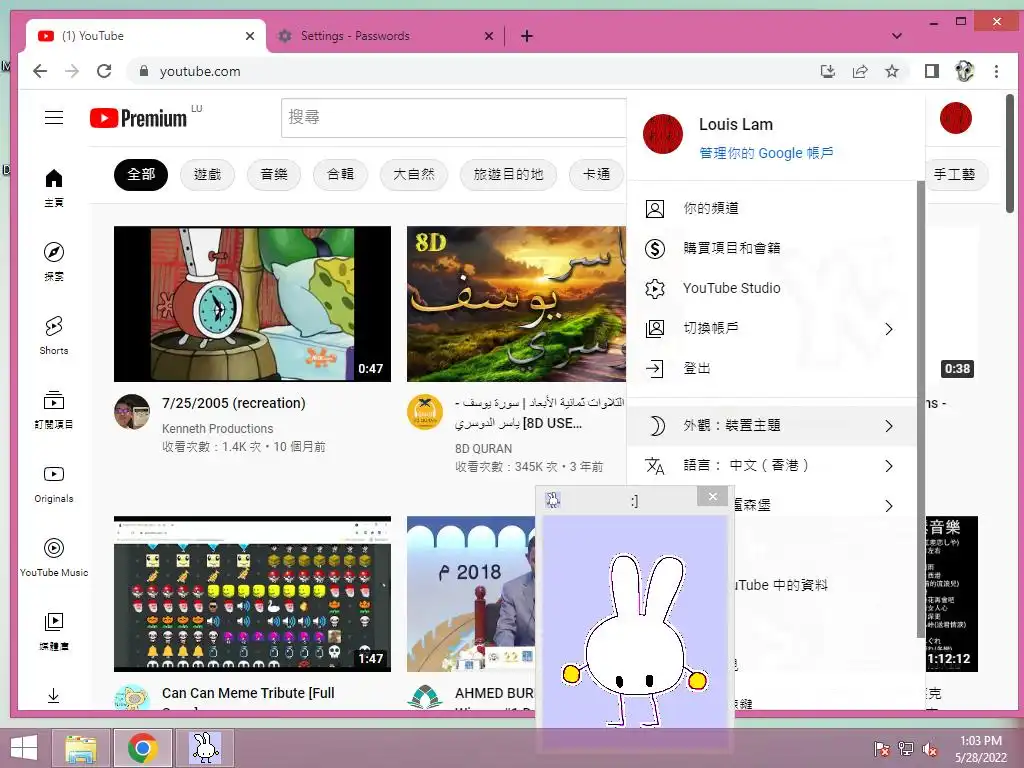Click the Windows Start button
1024x768 pixels.
24,748
